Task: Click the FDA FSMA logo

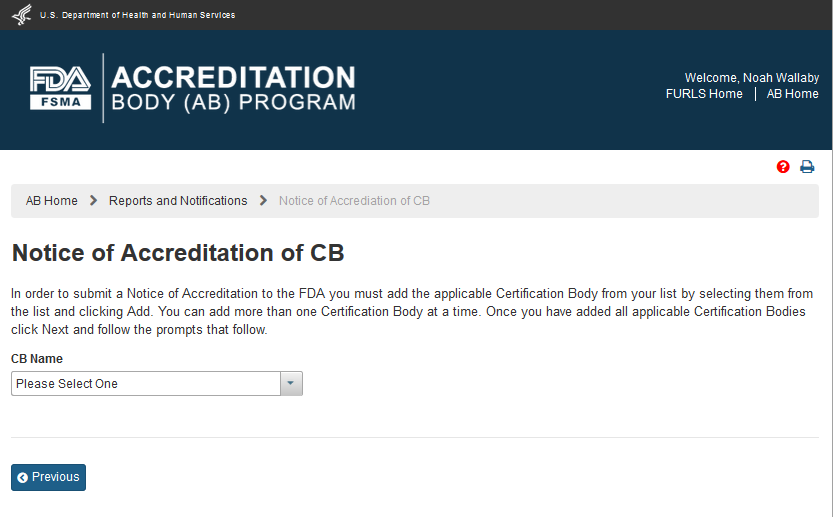Action: click(60, 88)
